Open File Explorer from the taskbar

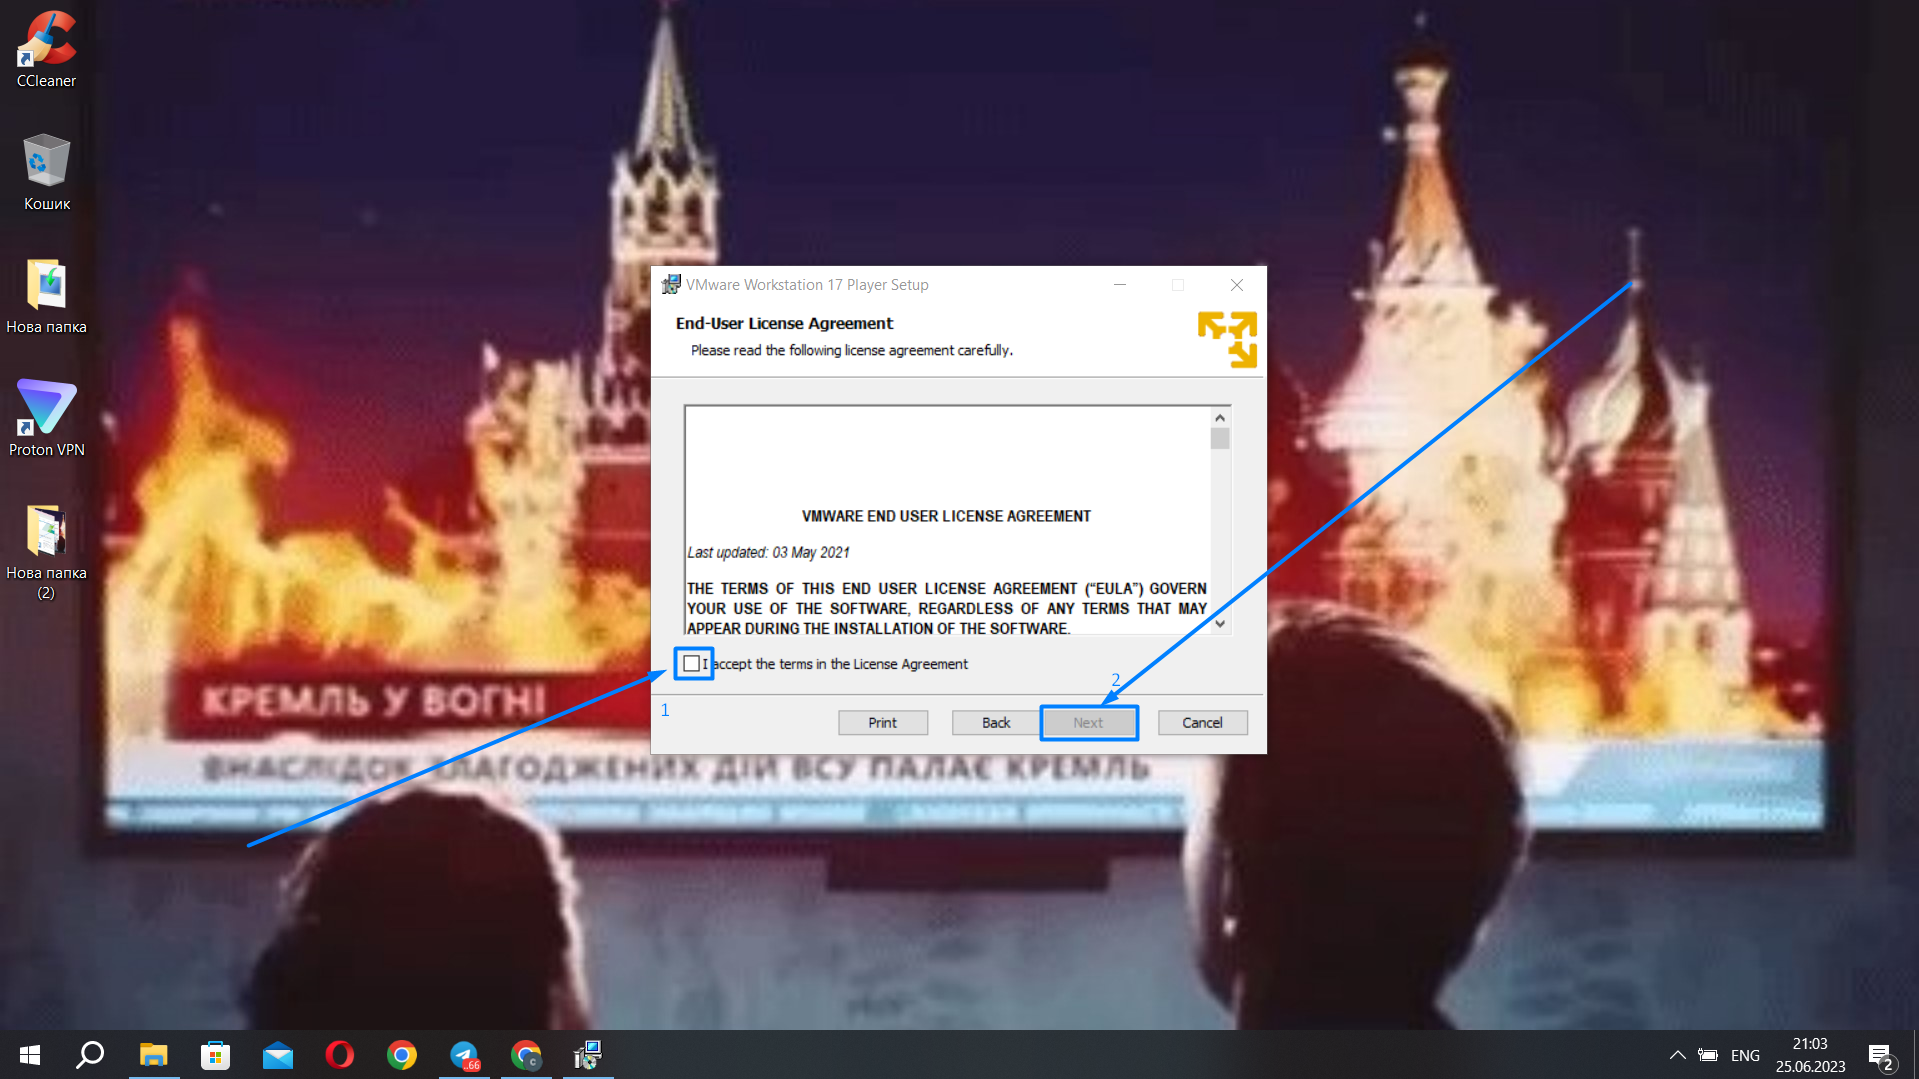tap(153, 1055)
